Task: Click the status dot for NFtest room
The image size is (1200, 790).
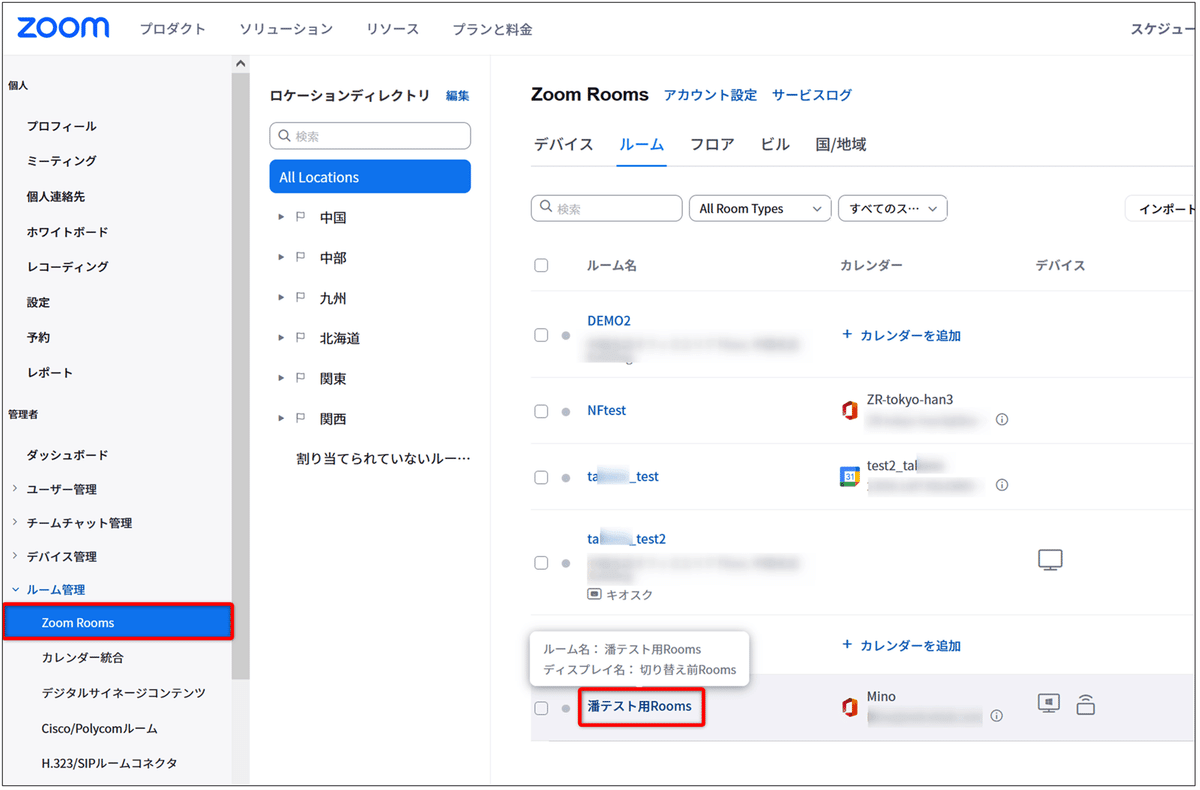Action: coord(566,412)
